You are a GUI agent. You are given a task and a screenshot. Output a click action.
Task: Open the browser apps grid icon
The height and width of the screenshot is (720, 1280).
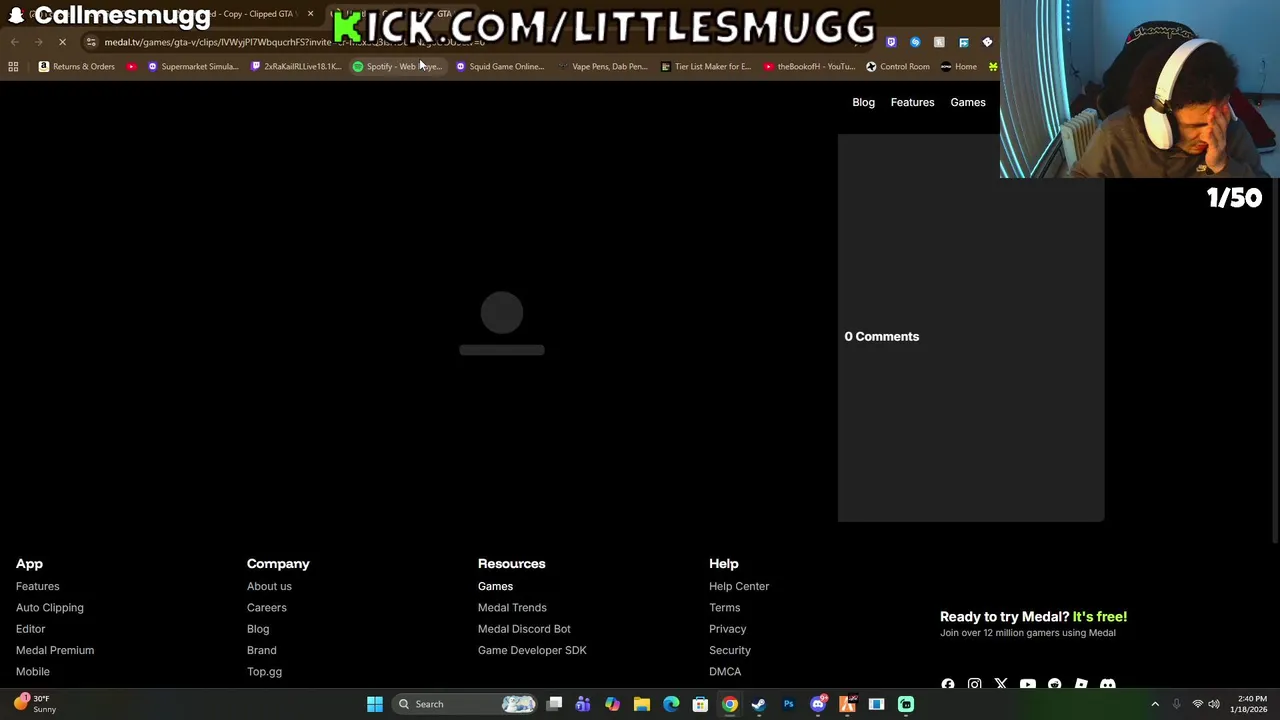[13, 67]
